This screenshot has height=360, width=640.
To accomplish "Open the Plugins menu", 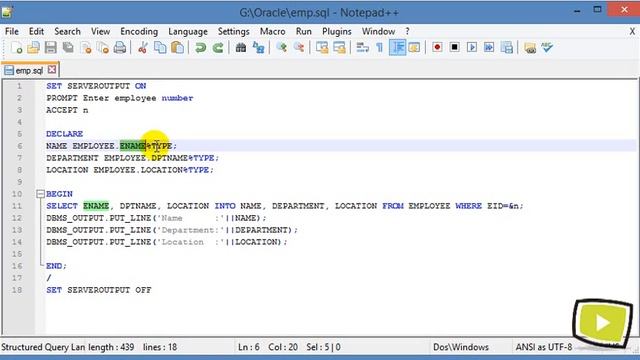I will 337,31.
